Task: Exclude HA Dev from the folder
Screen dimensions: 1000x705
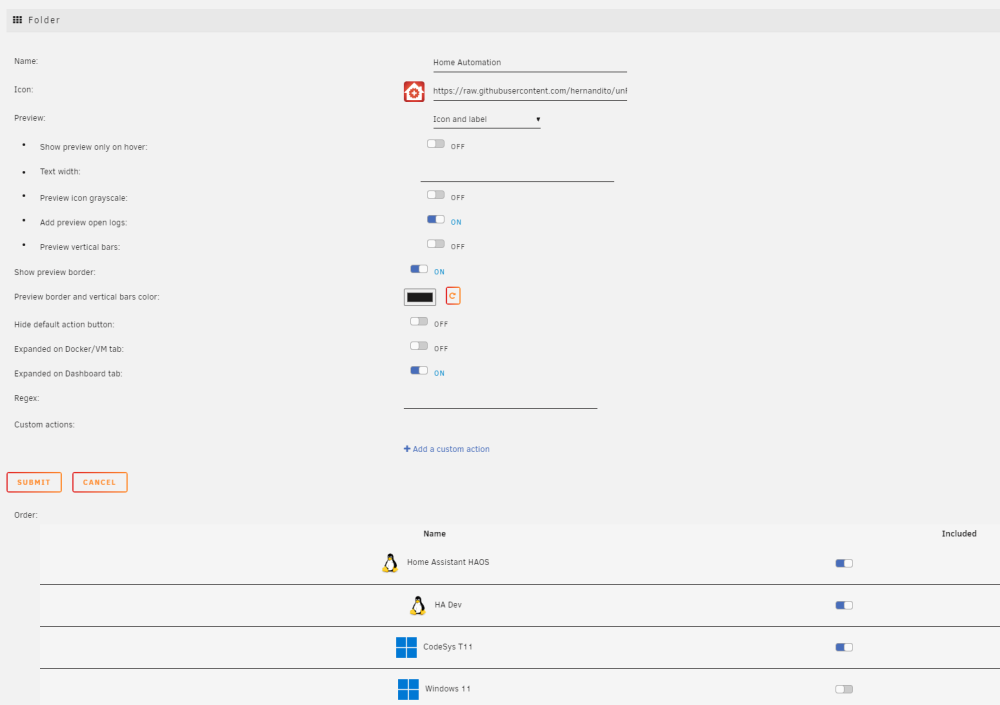Action: (844, 605)
